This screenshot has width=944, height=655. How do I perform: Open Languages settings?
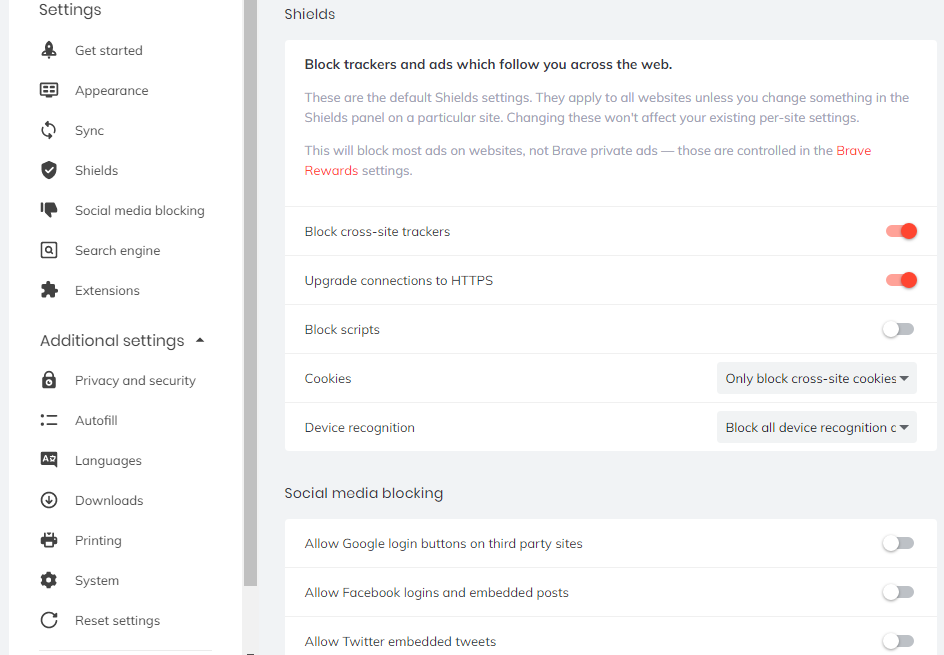(x=108, y=461)
